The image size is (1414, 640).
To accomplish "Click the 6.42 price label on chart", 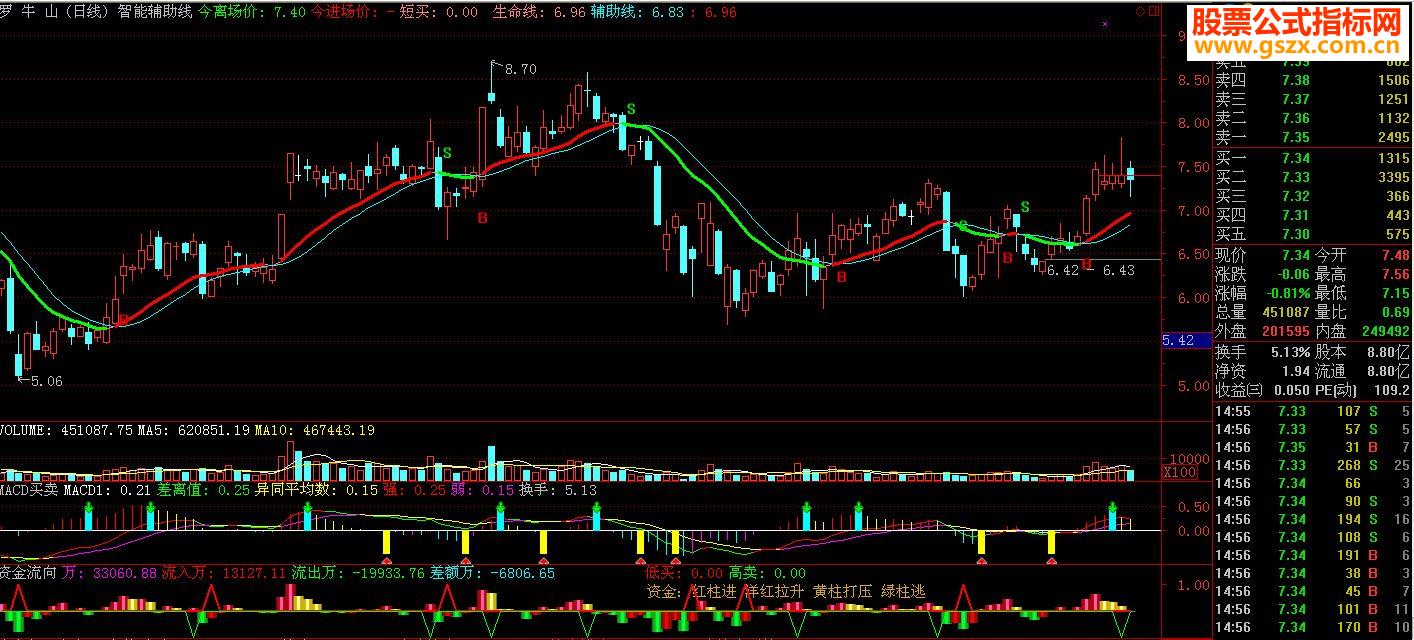I will pyautogui.click(x=1063, y=271).
